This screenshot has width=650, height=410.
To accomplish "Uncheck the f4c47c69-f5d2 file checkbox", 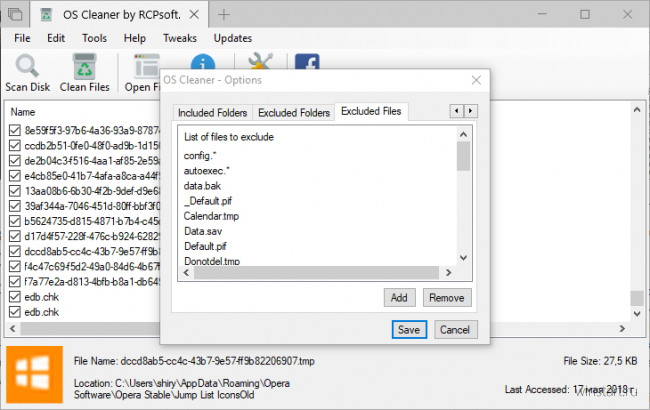I will coord(15,267).
